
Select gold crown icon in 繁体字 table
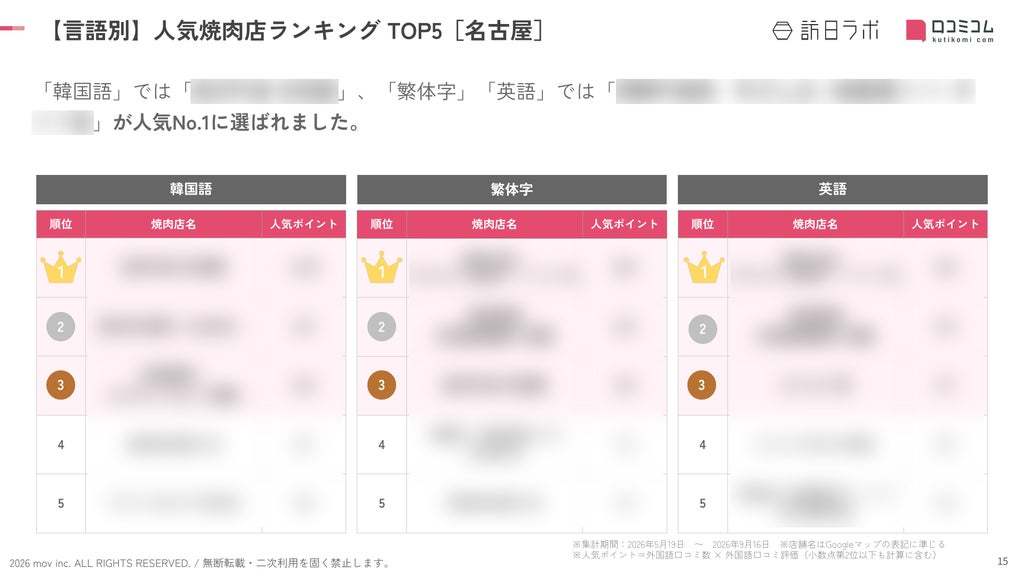[x=381, y=267]
